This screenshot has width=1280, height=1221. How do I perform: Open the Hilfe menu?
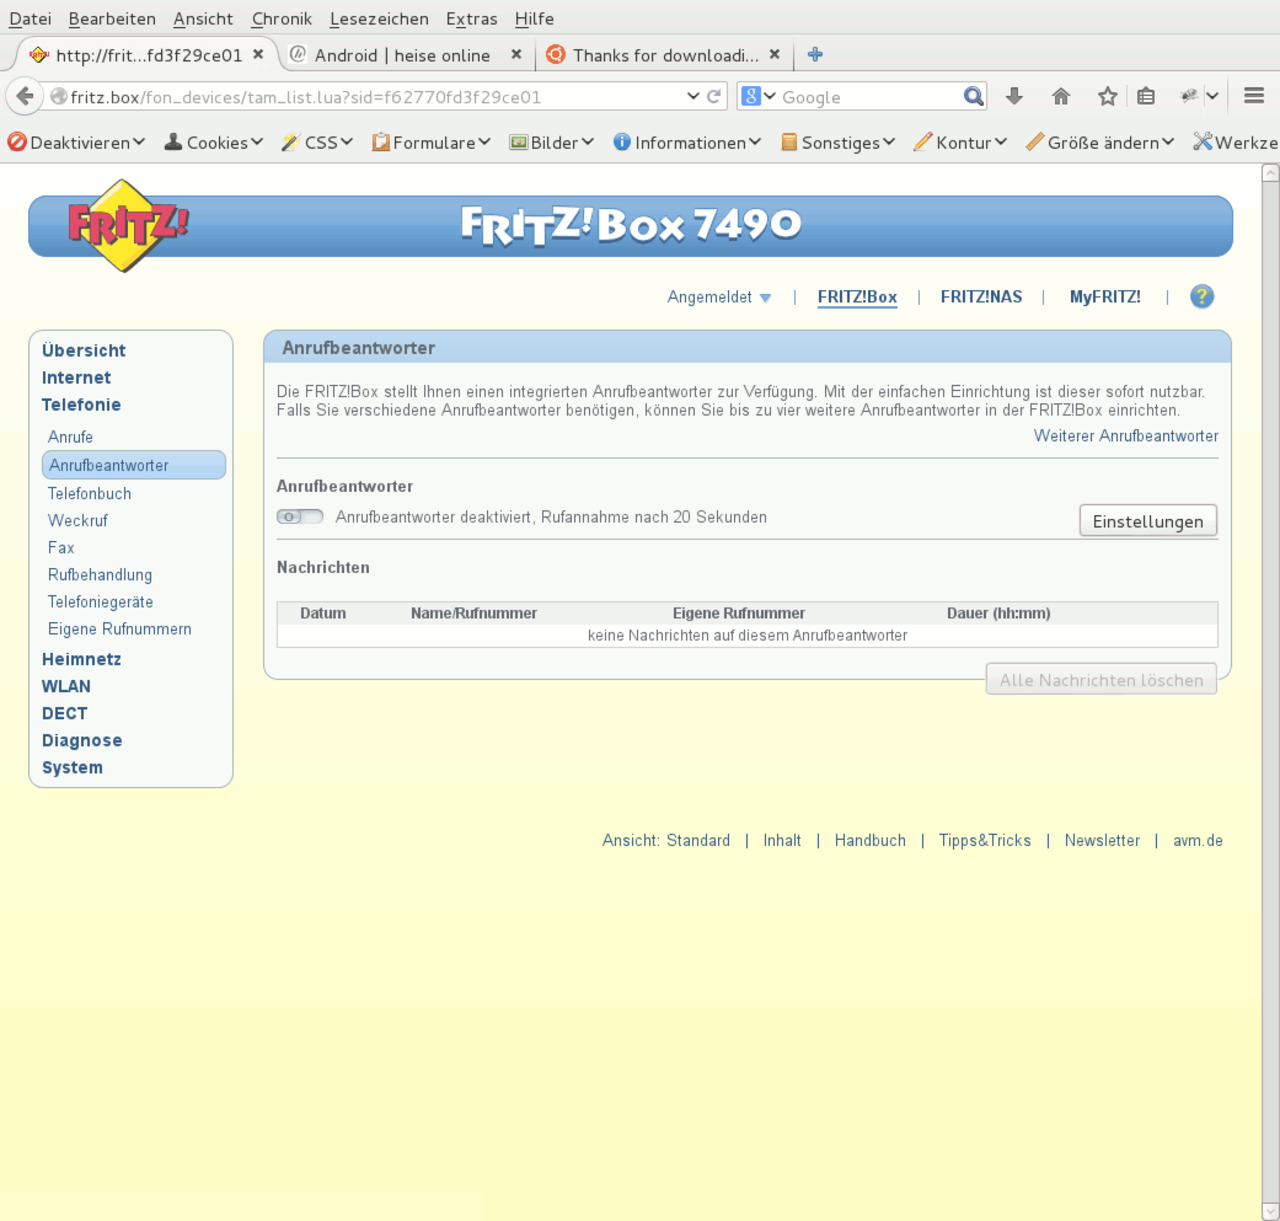(534, 18)
